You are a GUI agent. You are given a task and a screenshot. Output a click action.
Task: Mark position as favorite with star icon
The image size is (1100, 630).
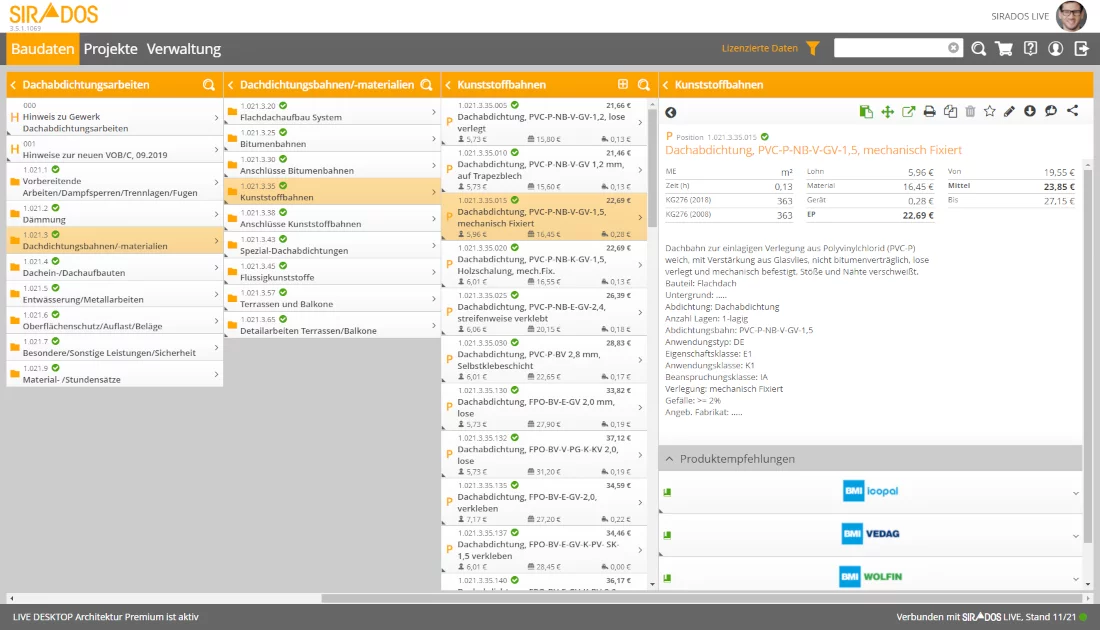(989, 112)
